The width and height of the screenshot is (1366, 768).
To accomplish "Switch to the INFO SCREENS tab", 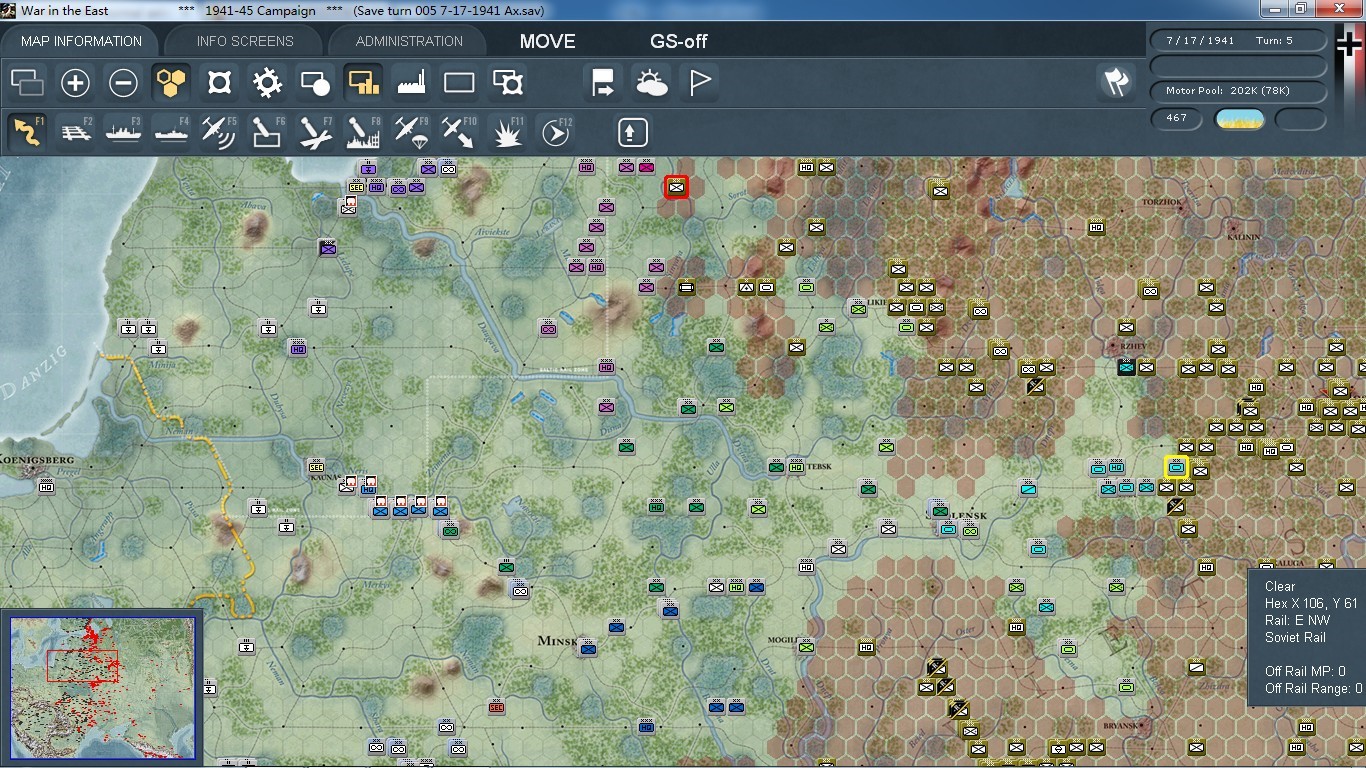I will (x=245, y=41).
